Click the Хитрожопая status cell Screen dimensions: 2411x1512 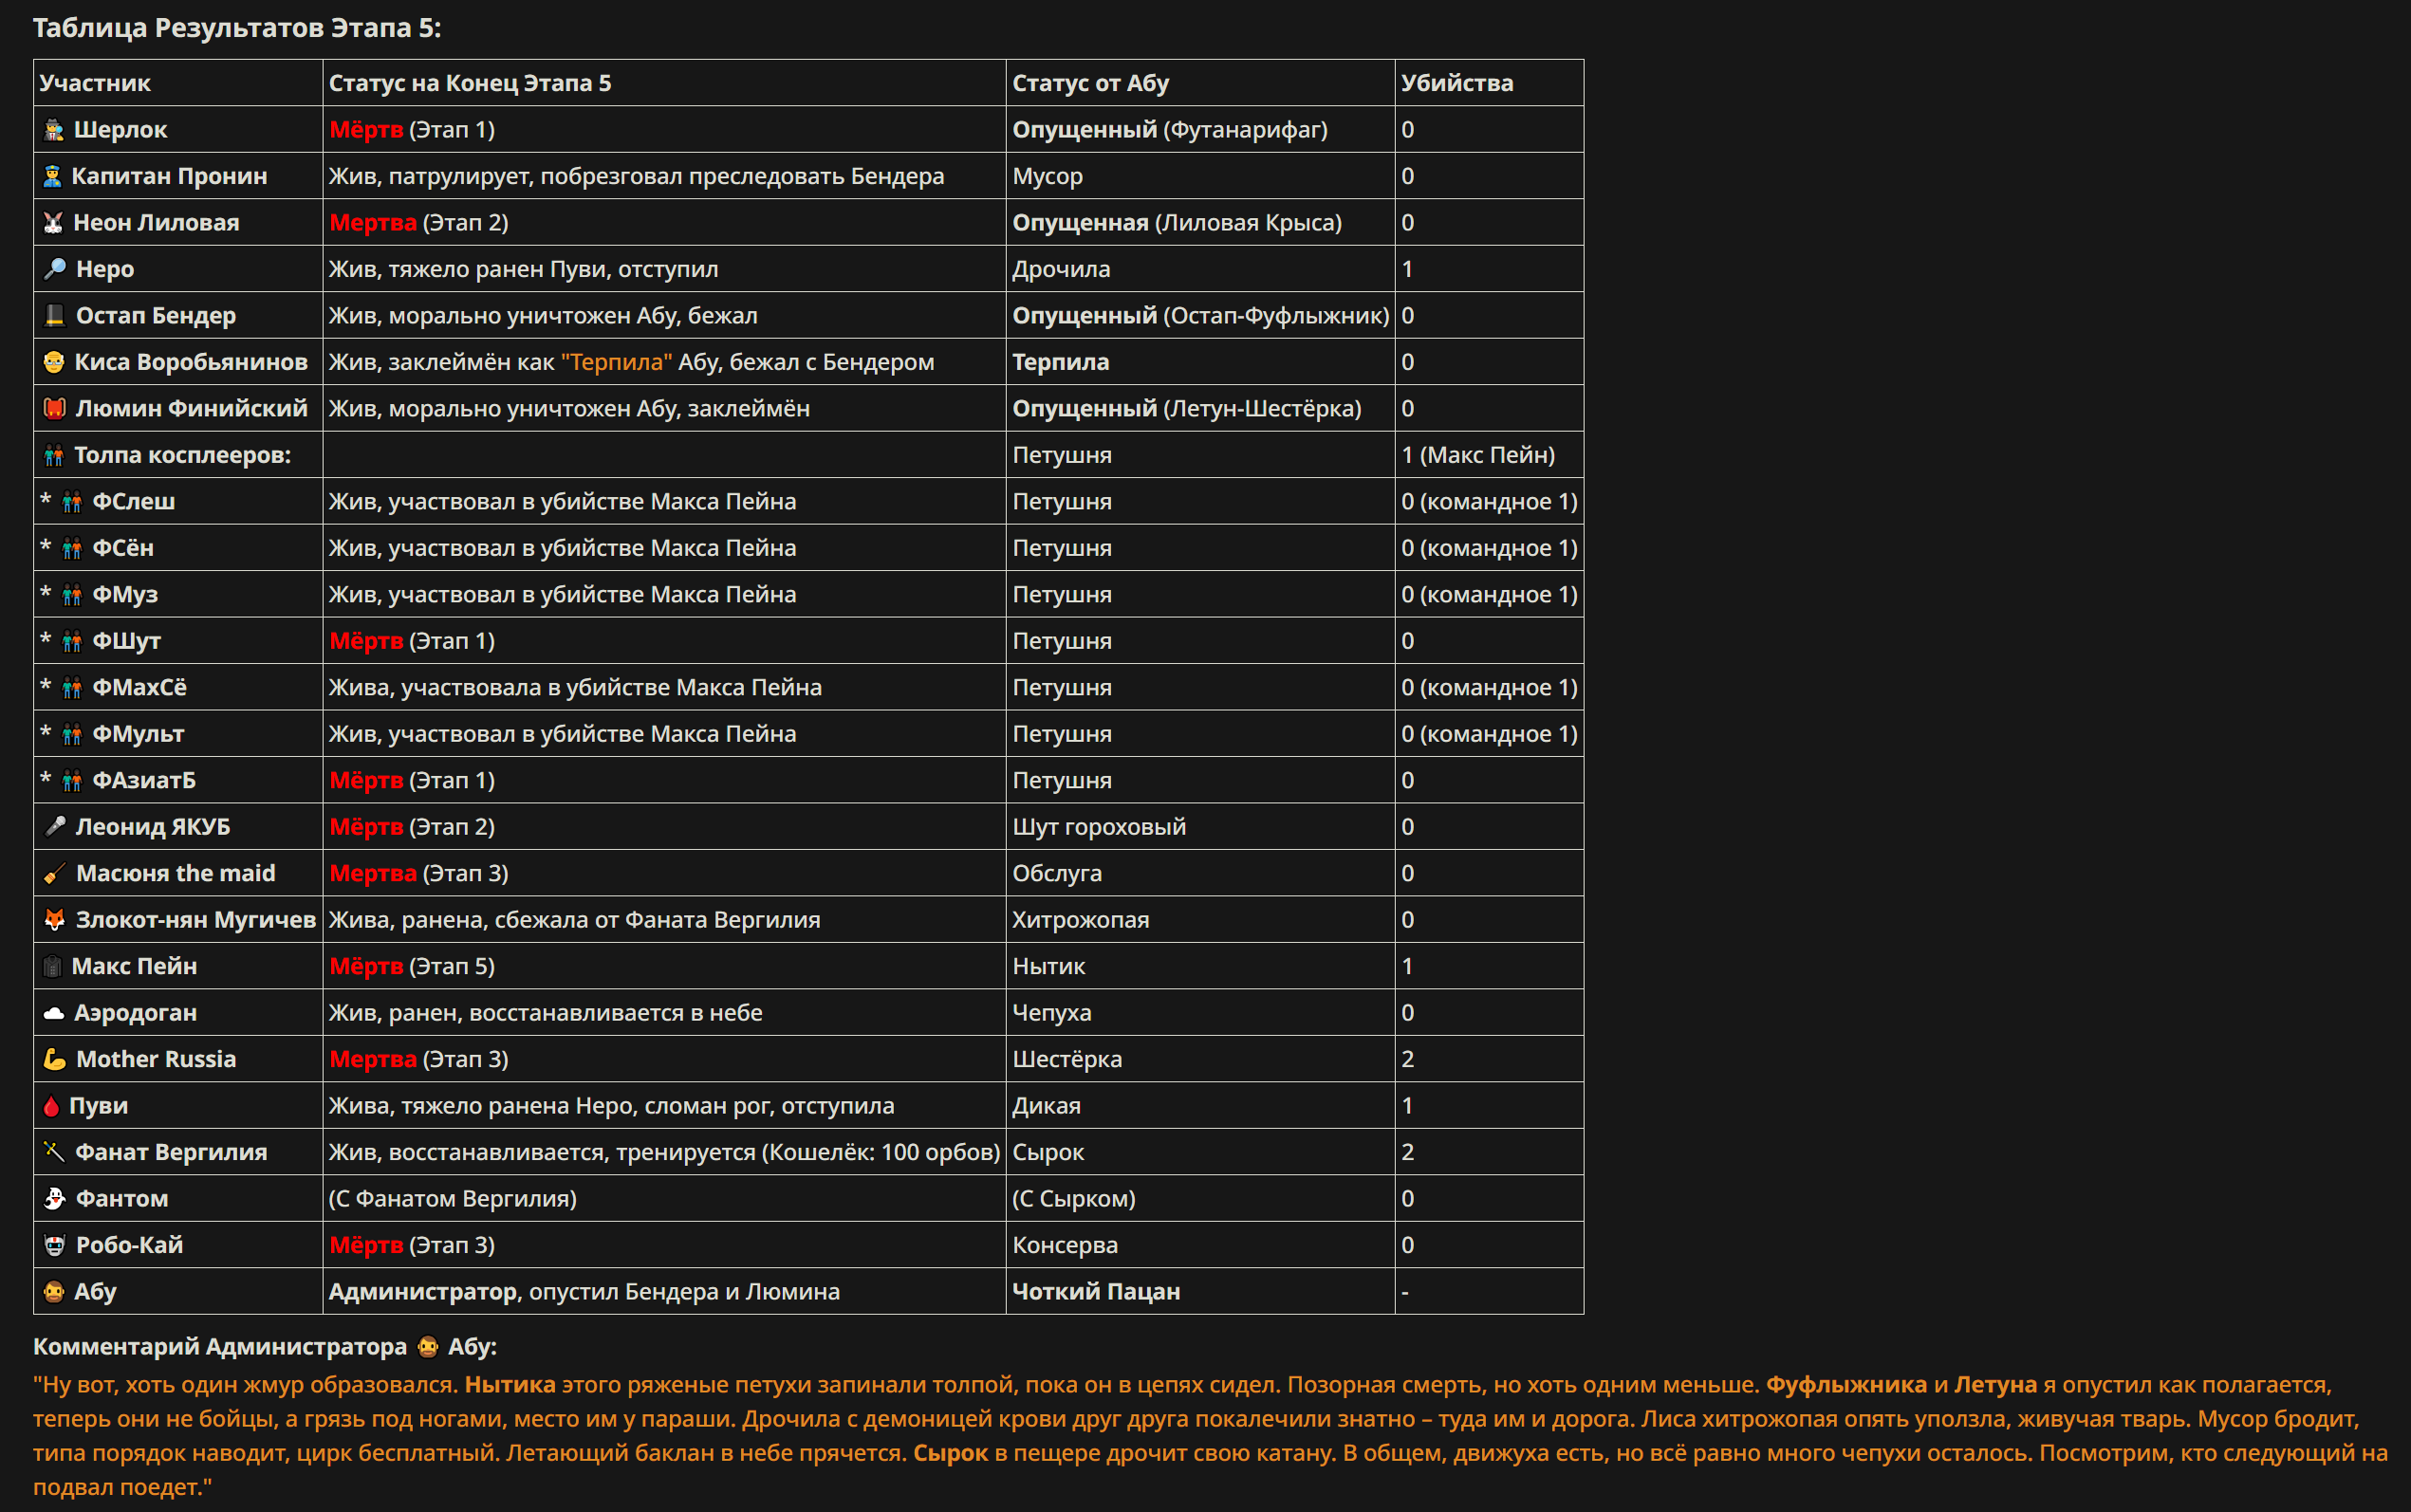(1200, 920)
